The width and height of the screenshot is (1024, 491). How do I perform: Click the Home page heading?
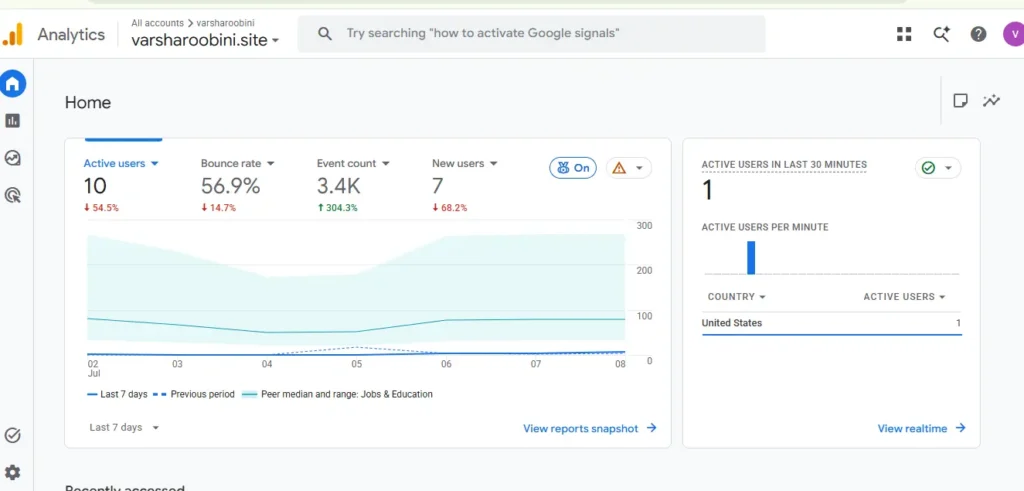[x=88, y=103]
